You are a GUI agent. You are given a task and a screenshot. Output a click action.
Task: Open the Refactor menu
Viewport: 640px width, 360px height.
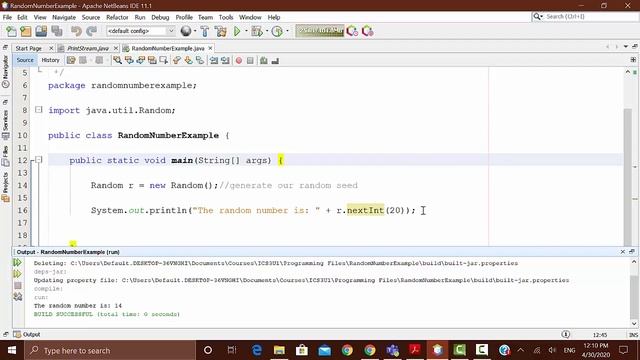117,17
